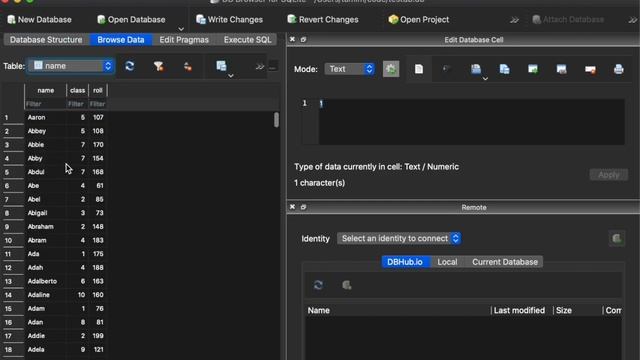Click the export to file icon
640x360 pixels.
coord(562,69)
